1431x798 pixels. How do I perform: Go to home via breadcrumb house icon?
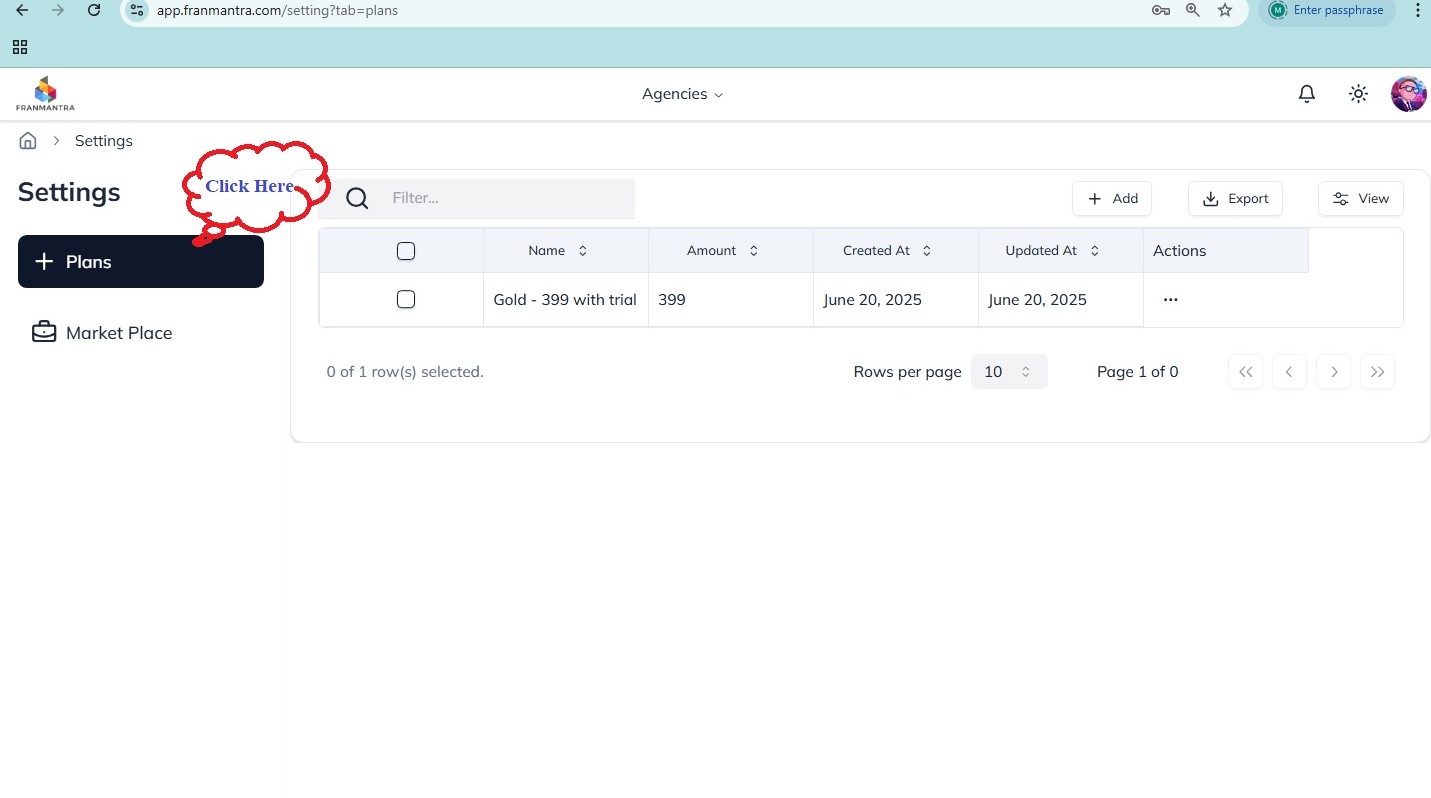(28, 141)
